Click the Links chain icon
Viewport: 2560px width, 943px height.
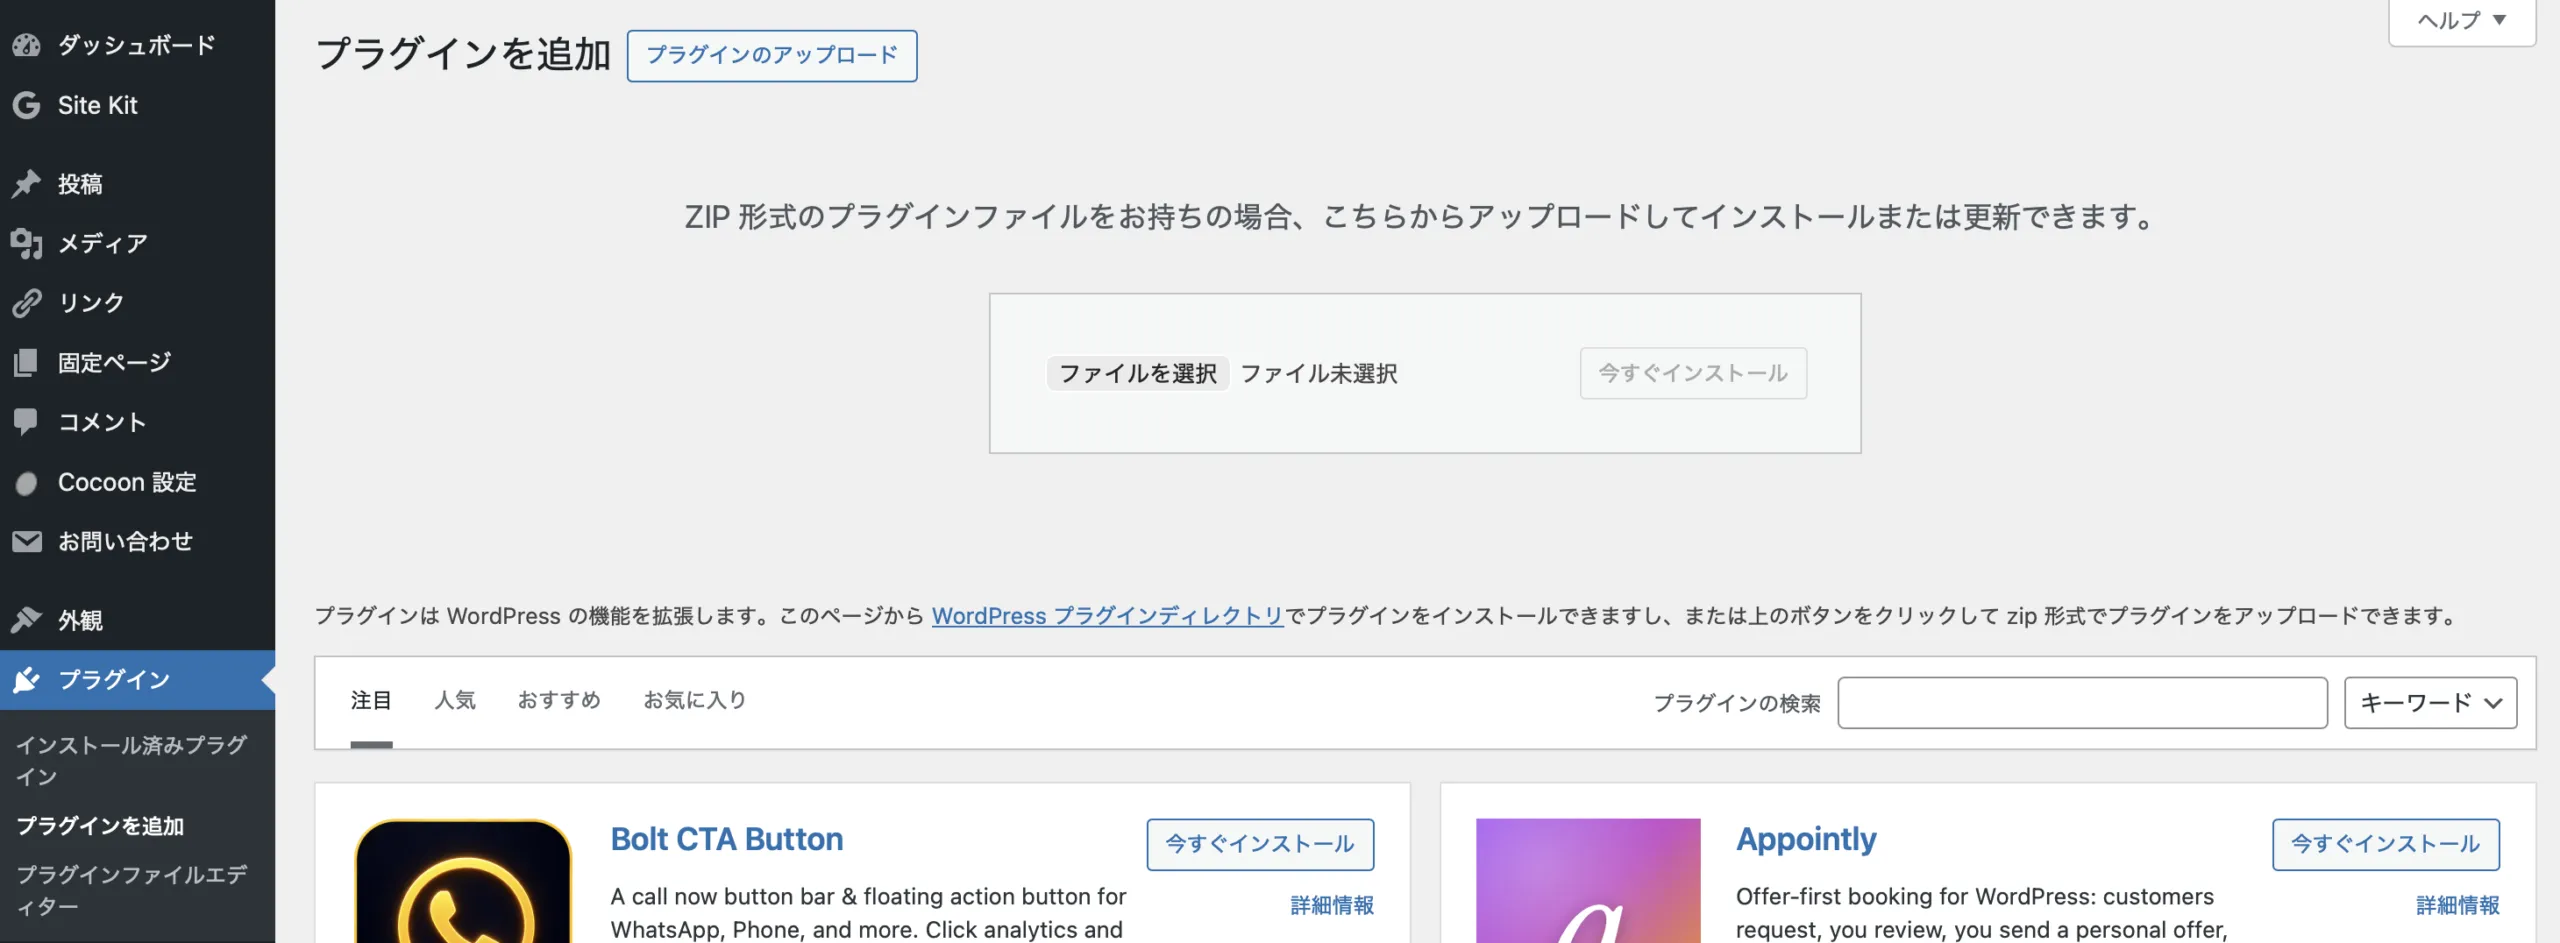pos(26,303)
